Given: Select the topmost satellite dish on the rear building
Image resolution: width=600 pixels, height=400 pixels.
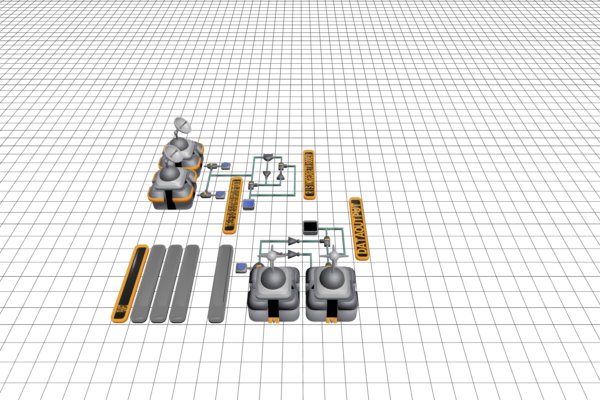Looking at the screenshot, I should click(x=182, y=125).
